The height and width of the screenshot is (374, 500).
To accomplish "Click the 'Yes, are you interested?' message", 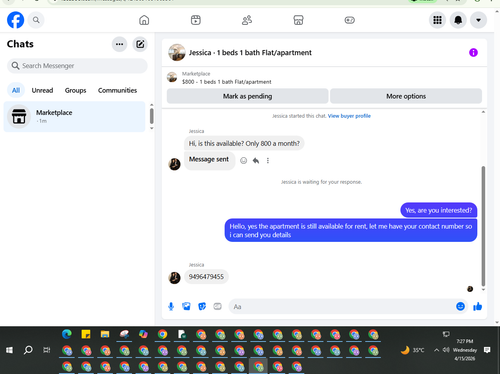I will click(x=439, y=210).
